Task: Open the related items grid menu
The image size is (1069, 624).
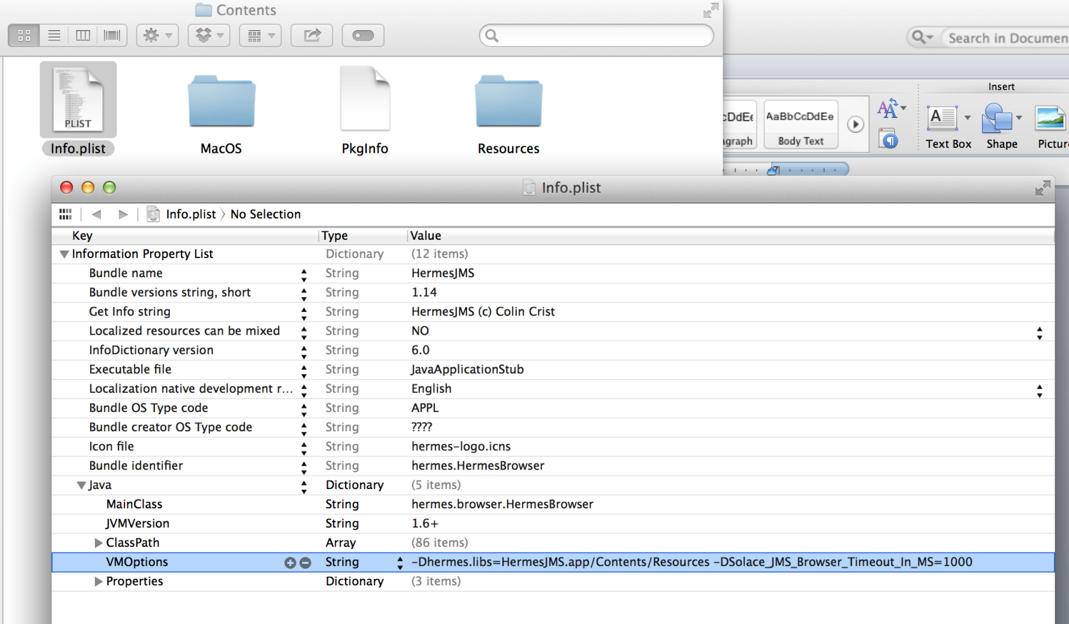Action: pyautogui.click(x=66, y=214)
